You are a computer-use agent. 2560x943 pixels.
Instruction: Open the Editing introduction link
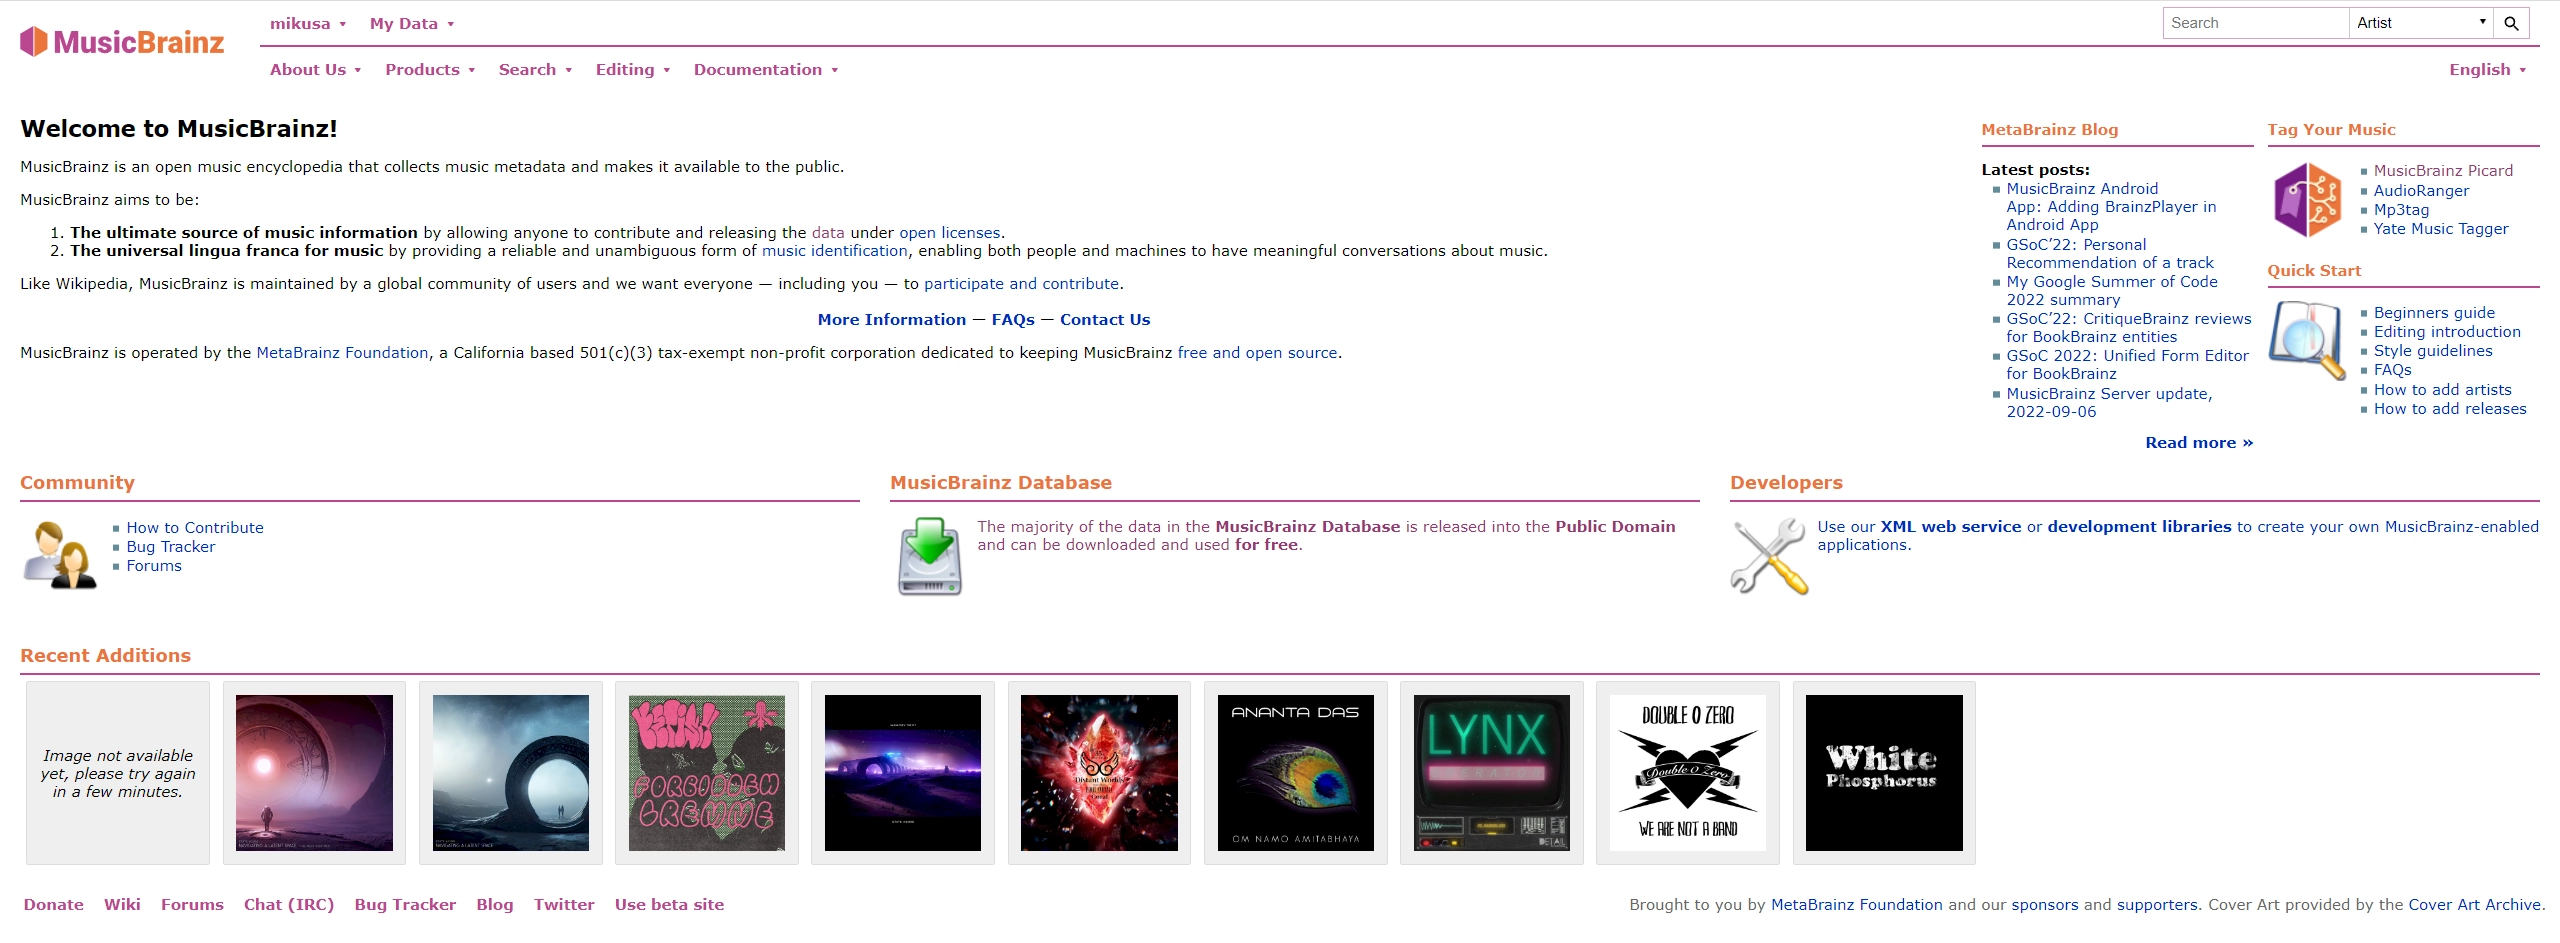tap(2447, 331)
